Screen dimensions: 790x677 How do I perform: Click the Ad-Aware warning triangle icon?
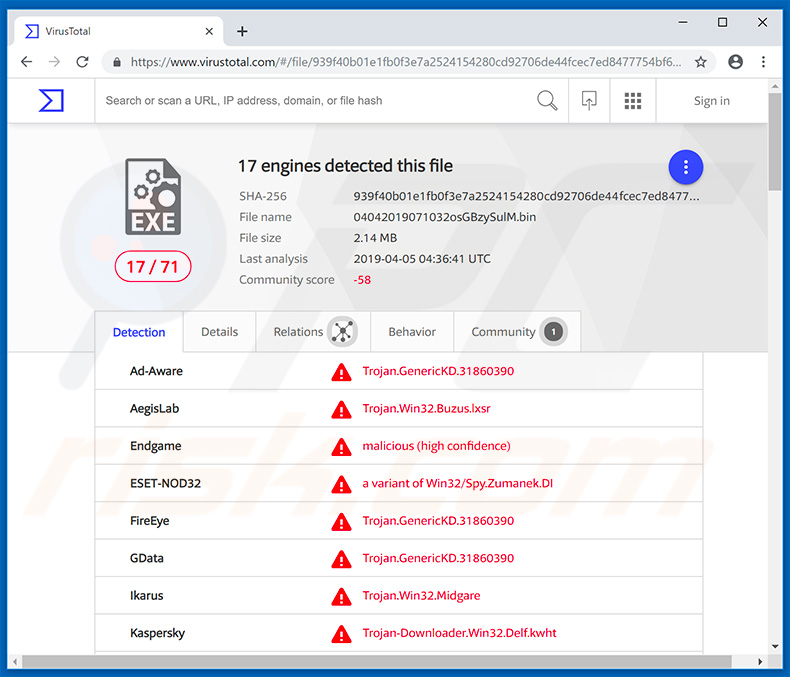click(x=341, y=372)
